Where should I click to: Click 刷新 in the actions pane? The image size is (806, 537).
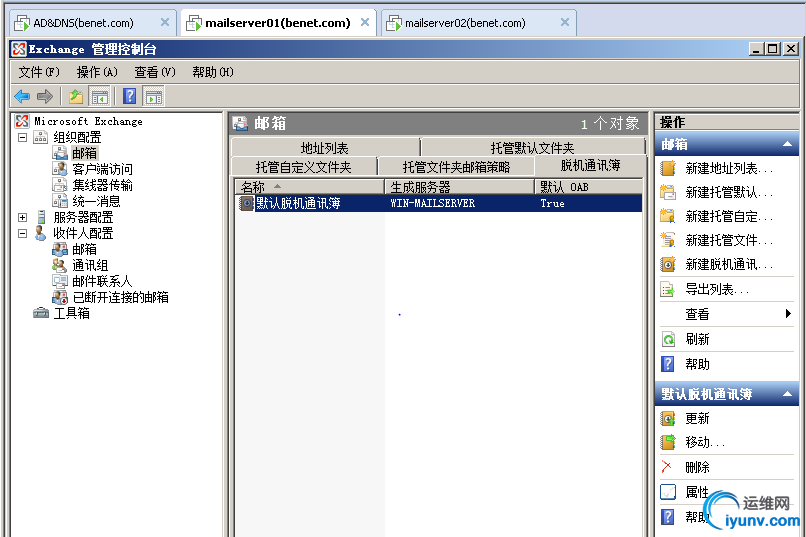[698, 339]
